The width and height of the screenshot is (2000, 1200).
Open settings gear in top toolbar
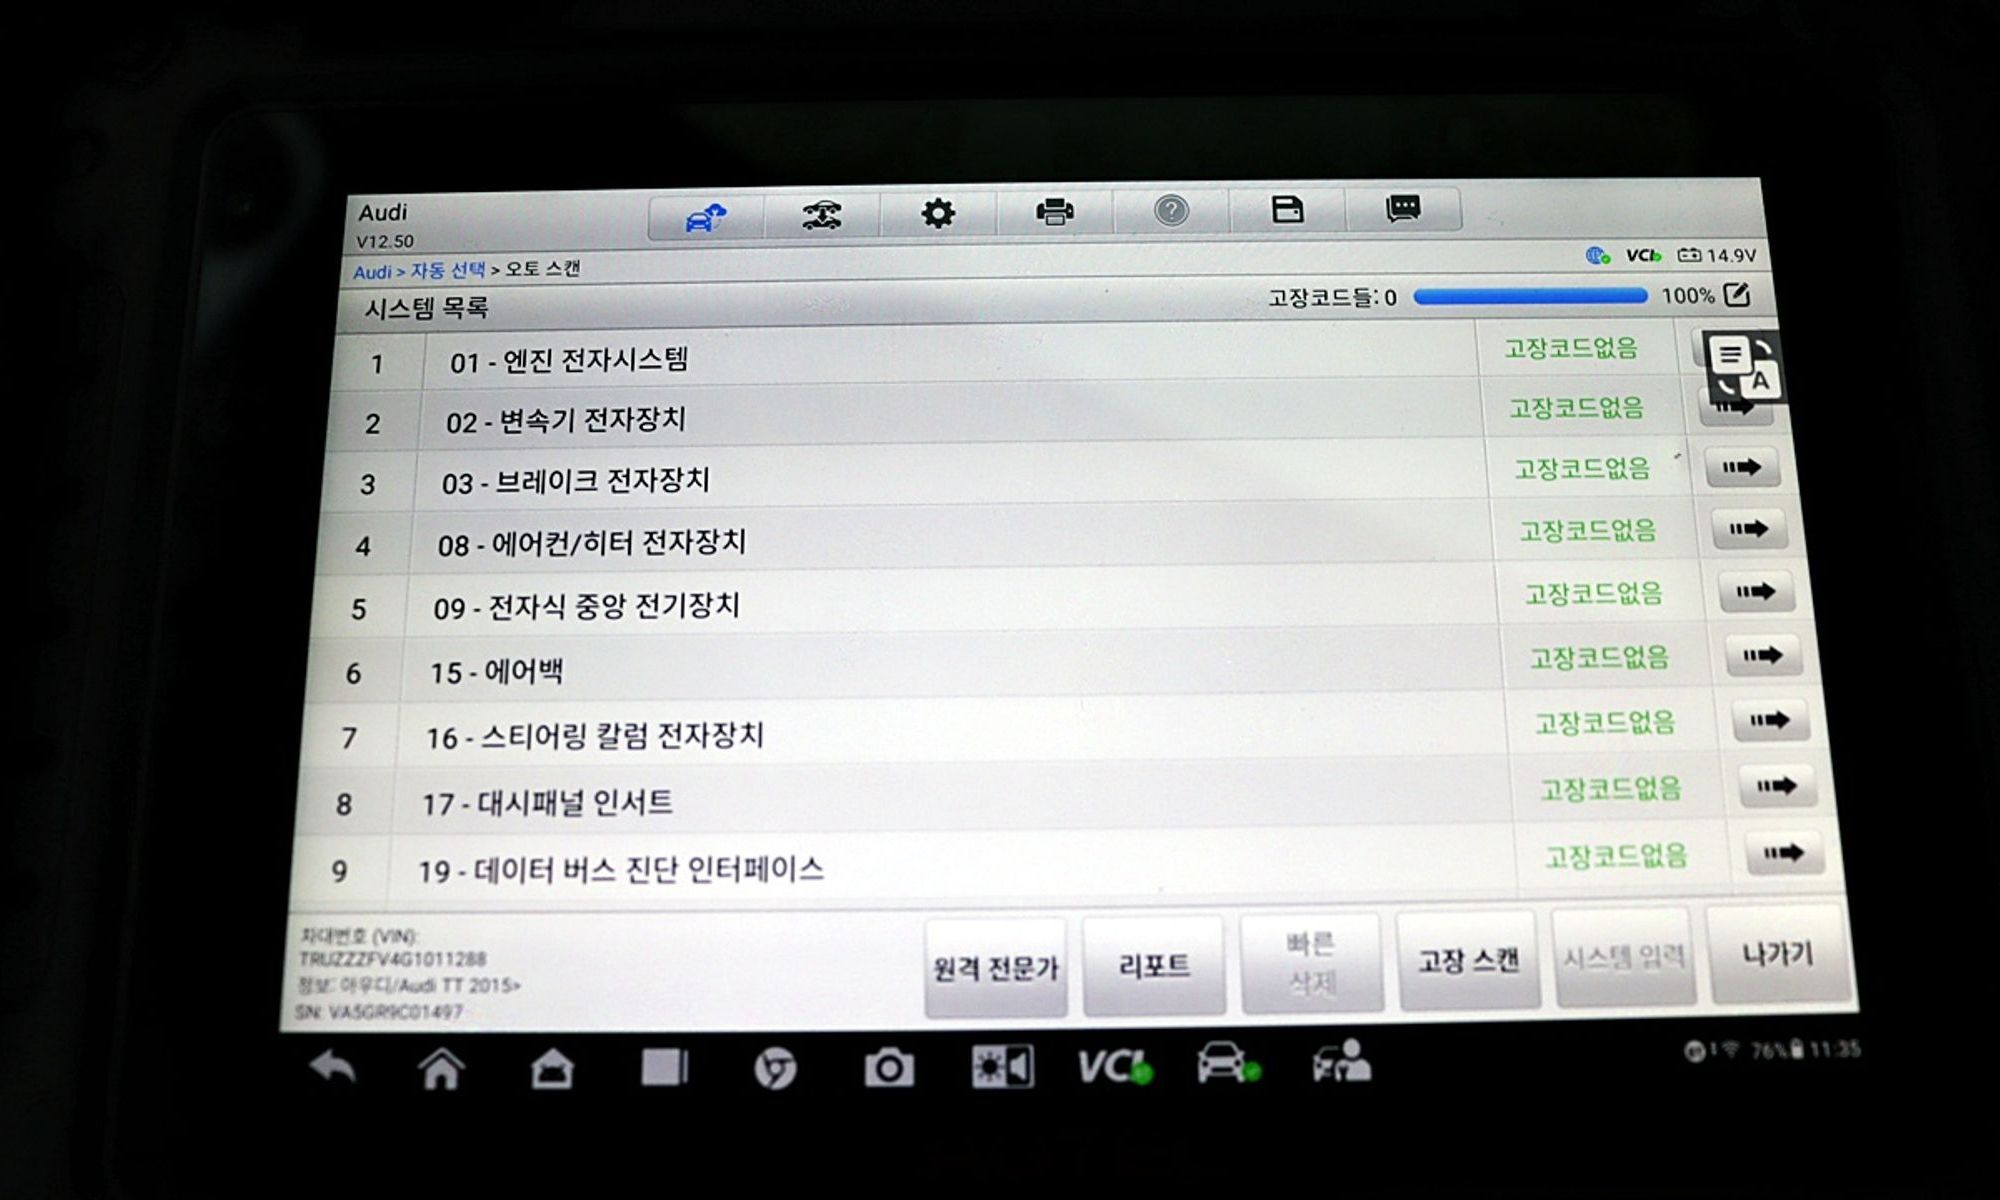click(937, 213)
